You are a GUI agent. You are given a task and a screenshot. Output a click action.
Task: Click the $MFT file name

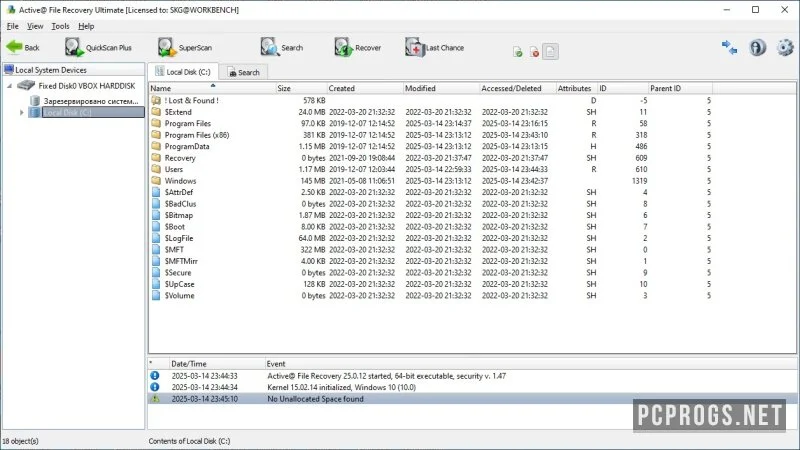click(174, 249)
